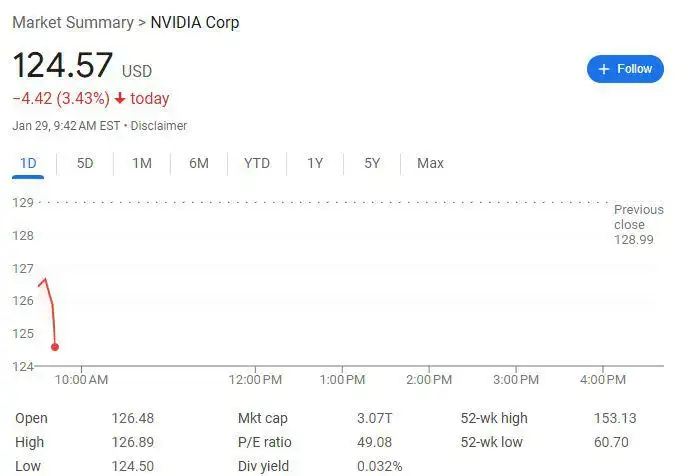
Task: Click the 10:00 AM axis marker
Action: tap(81, 380)
